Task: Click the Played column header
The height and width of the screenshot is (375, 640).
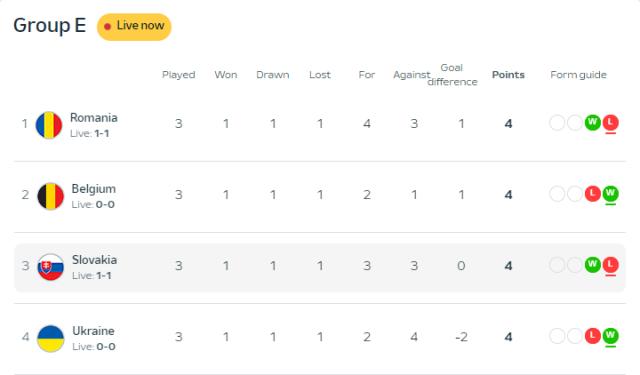Action: (178, 75)
